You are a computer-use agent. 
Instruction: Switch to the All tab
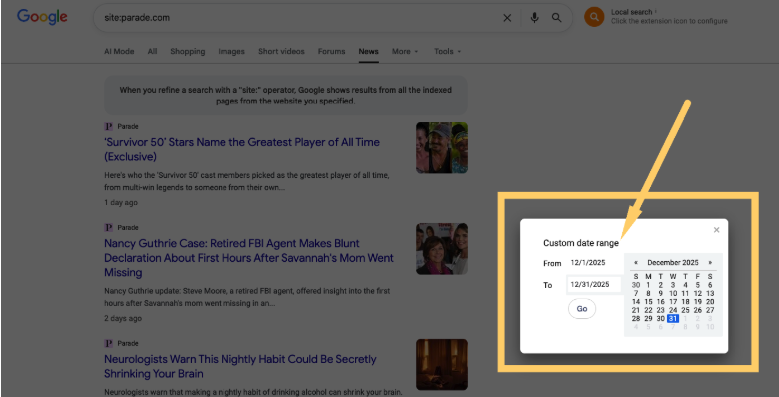152,51
